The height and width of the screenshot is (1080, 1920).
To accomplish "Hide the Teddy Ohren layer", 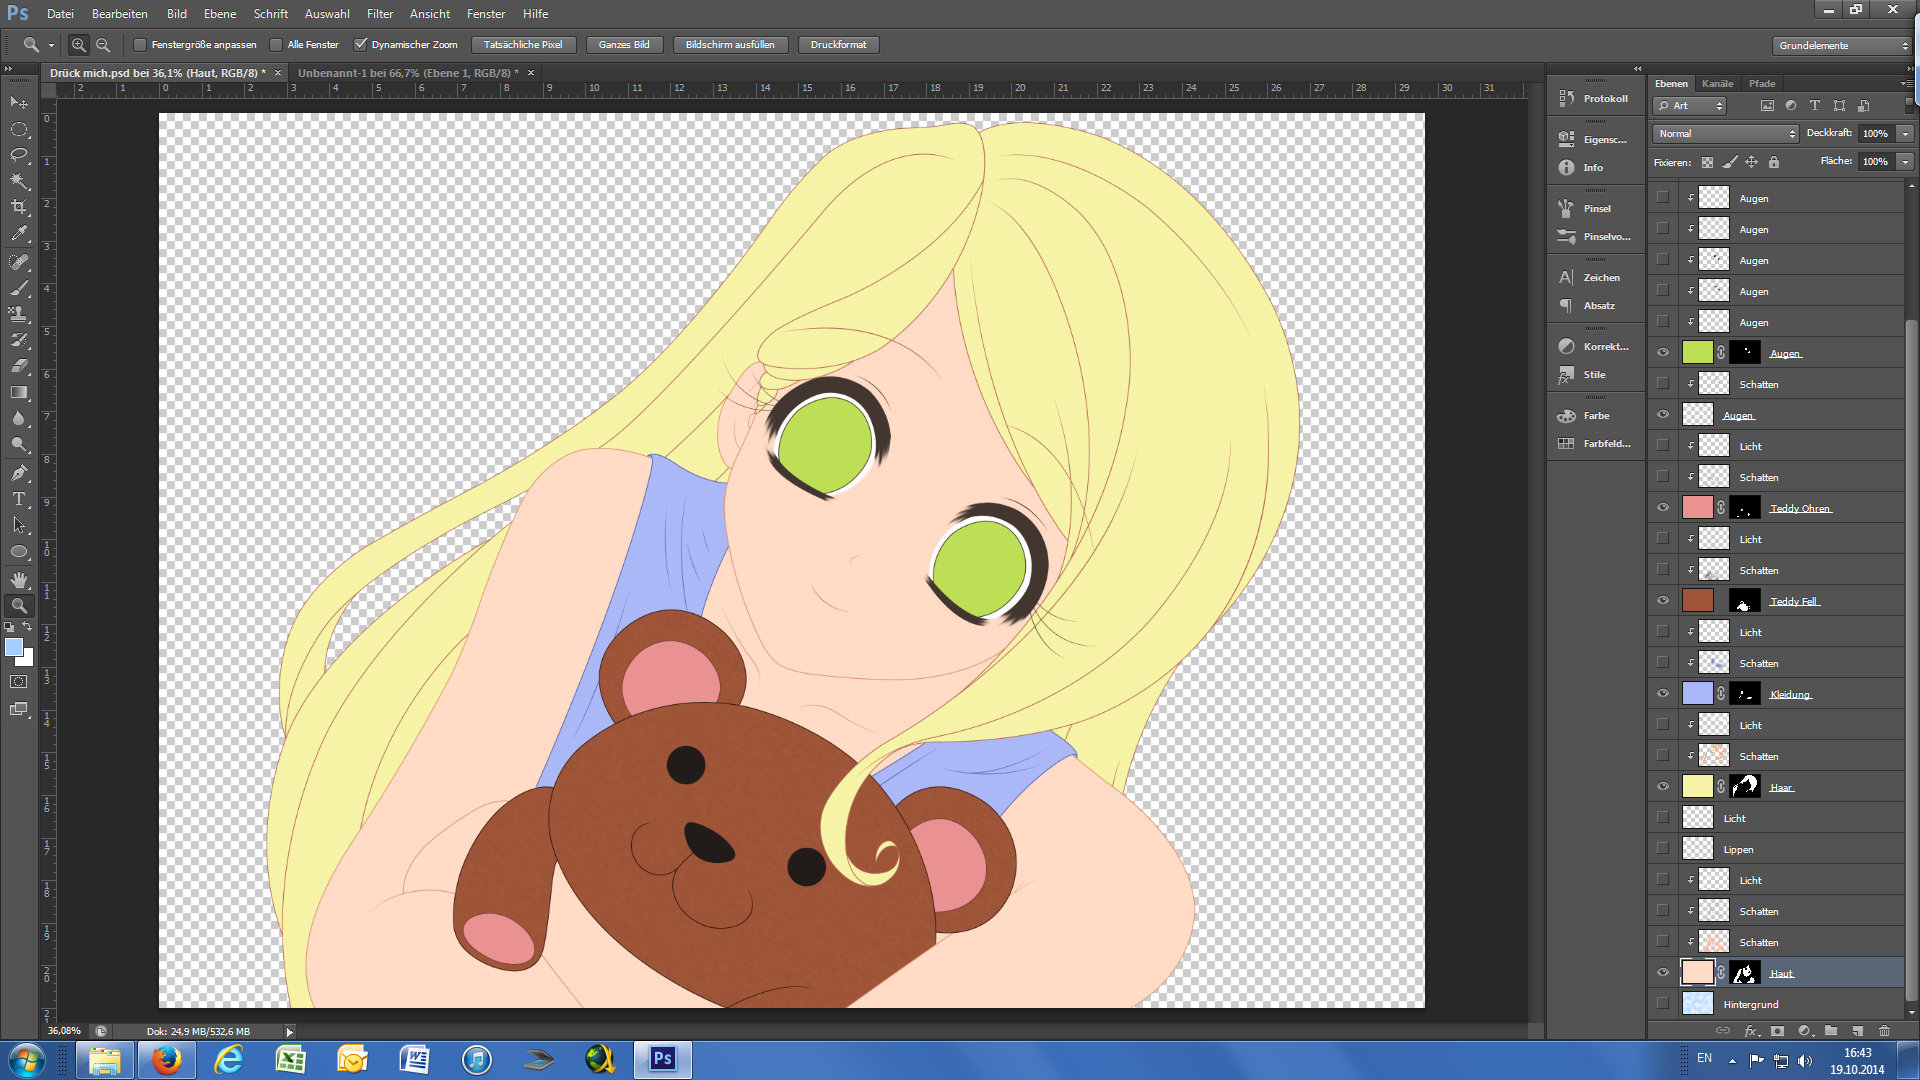I will [1663, 508].
